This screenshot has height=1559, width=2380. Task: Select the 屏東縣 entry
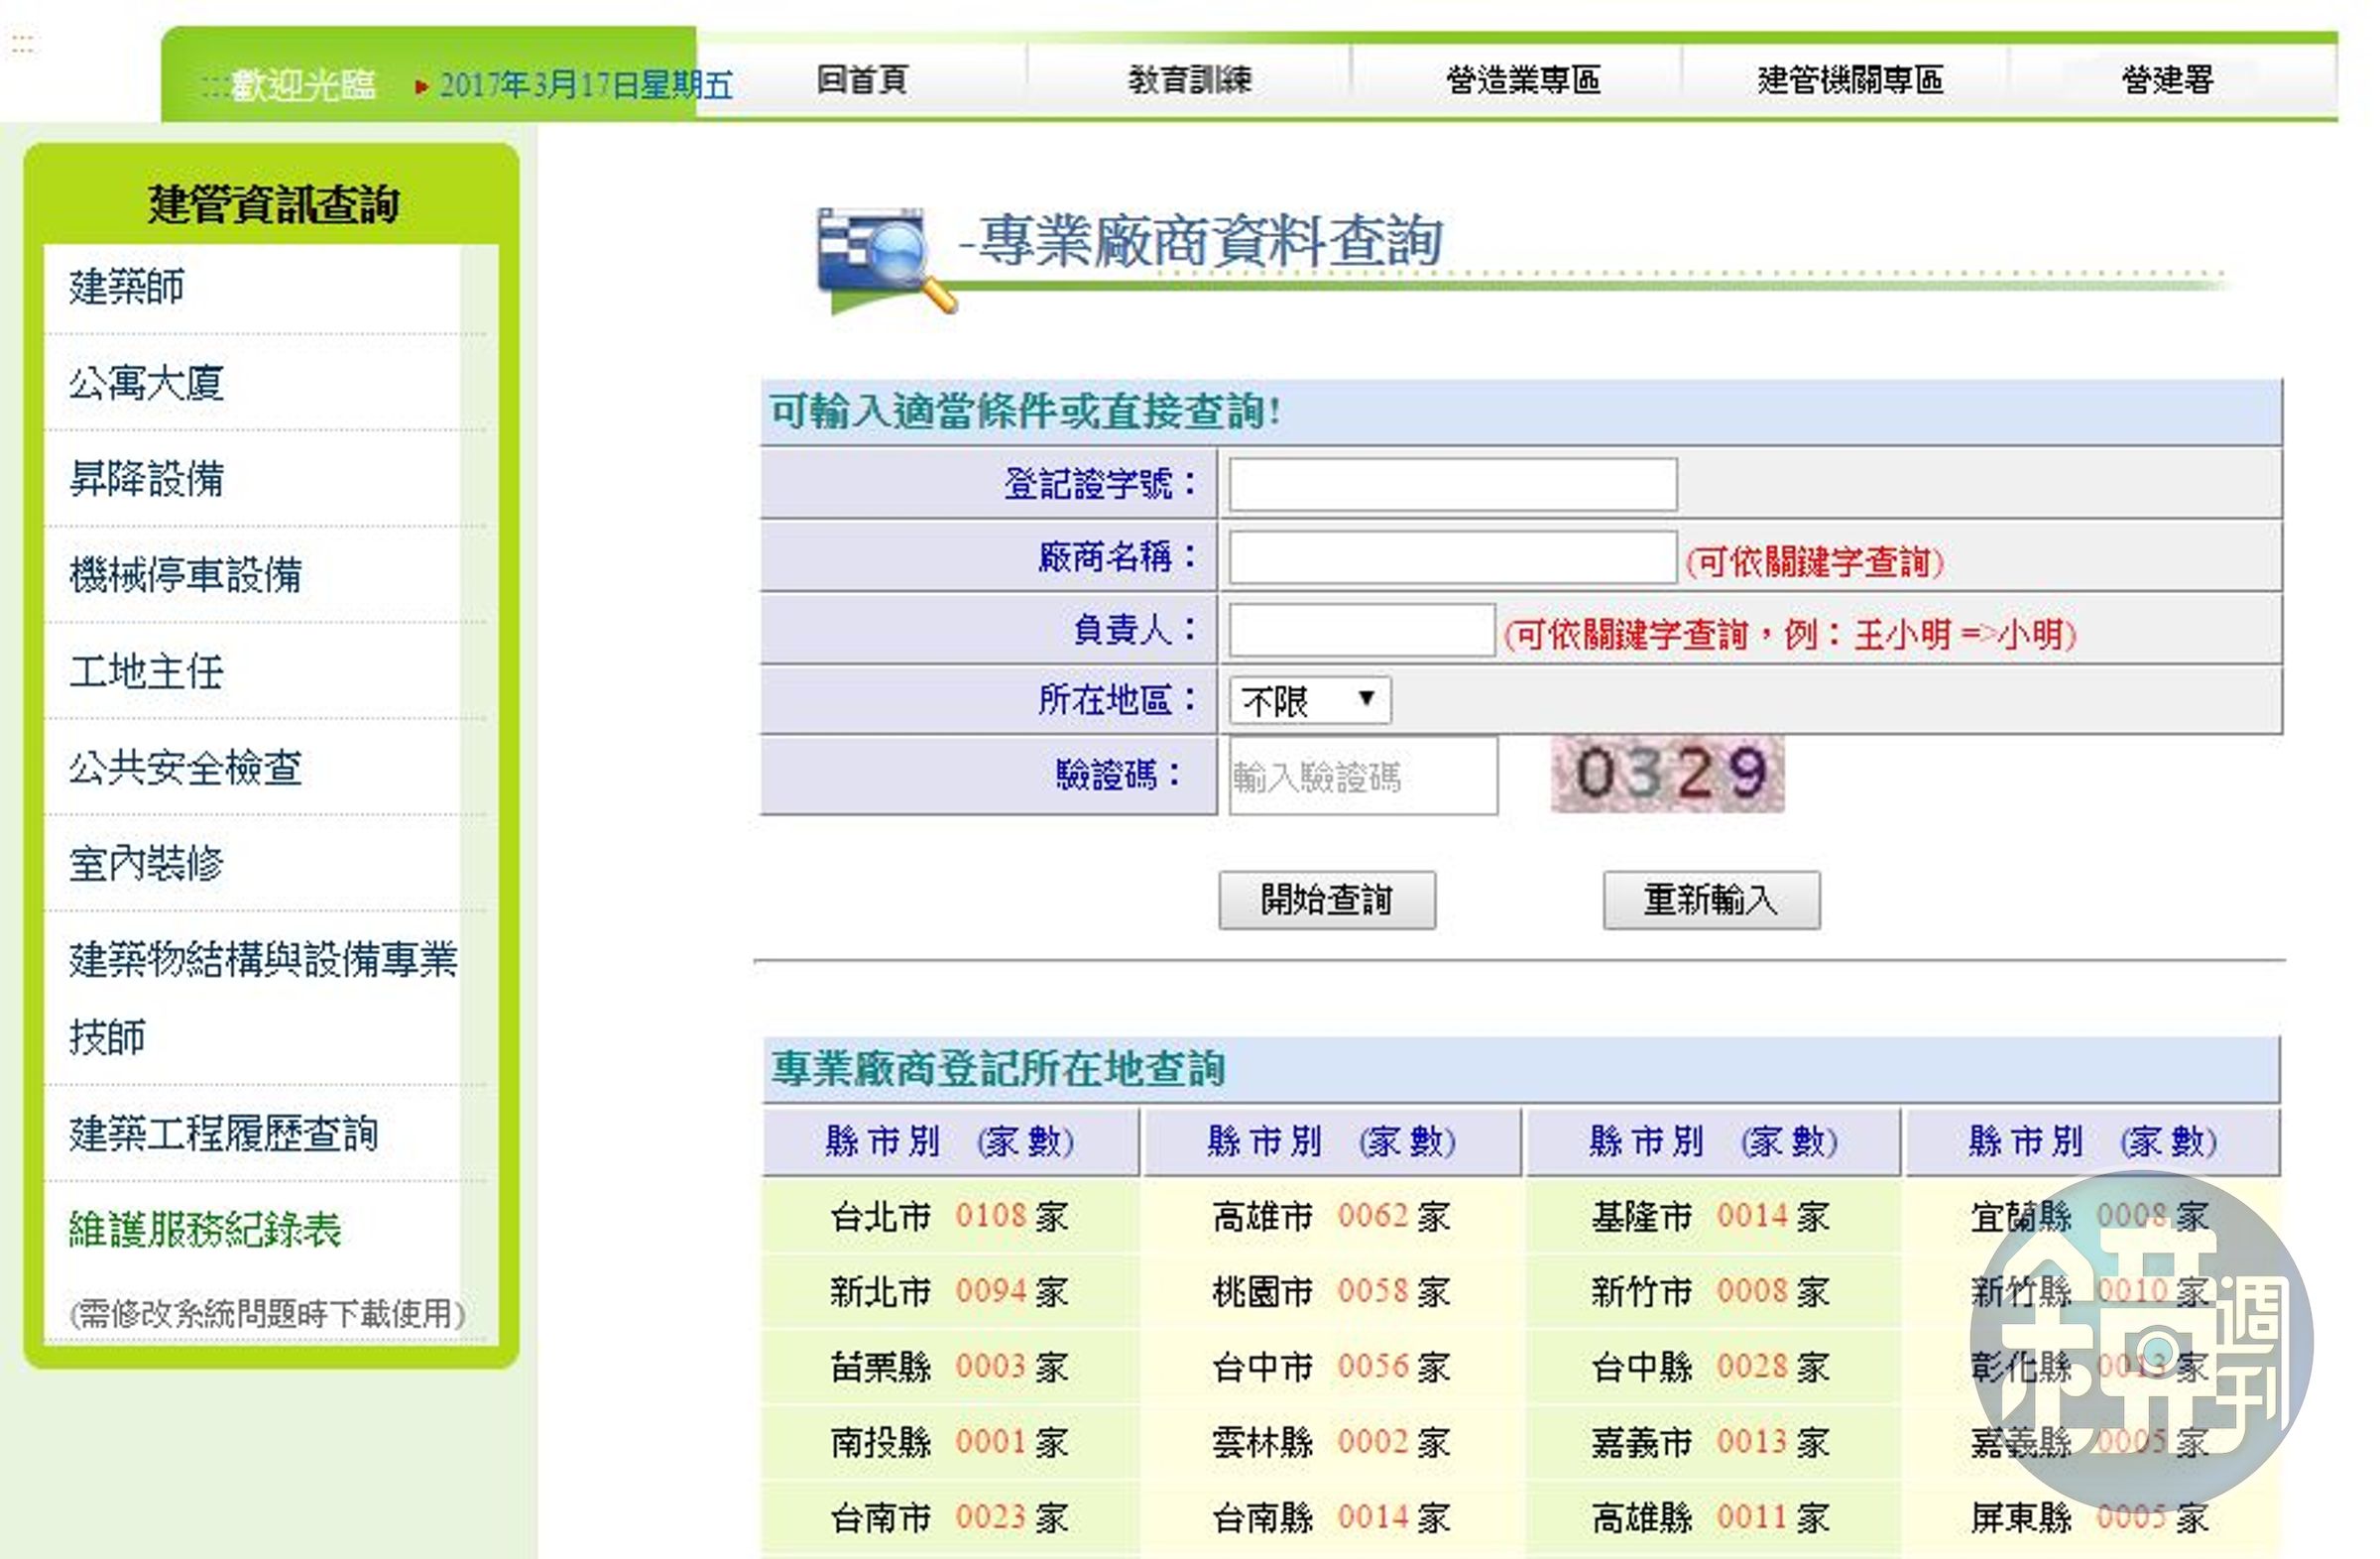click(x=2090, y=1517)
